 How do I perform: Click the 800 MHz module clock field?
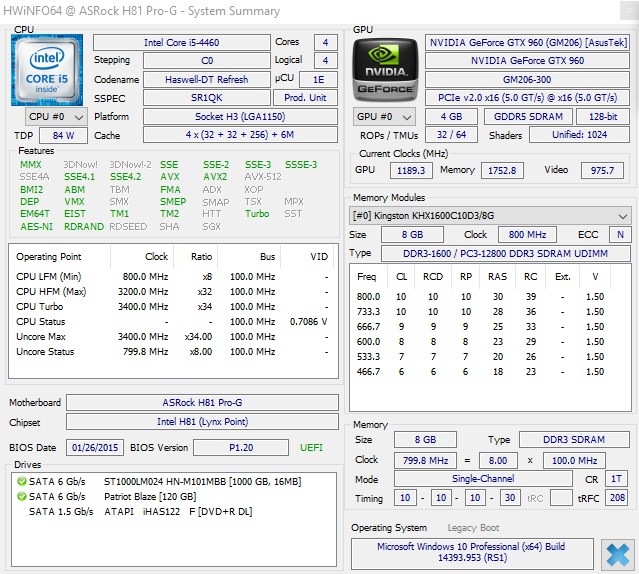tap(527, 235)
